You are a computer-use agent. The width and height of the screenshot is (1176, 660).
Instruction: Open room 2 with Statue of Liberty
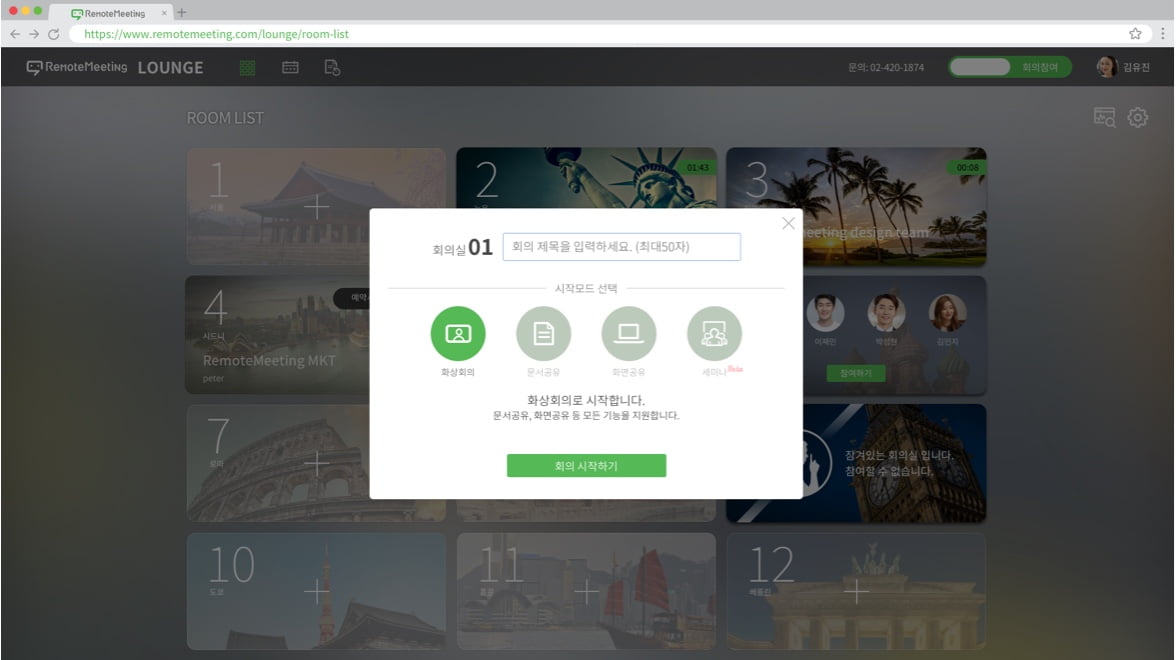click(586, 178)
